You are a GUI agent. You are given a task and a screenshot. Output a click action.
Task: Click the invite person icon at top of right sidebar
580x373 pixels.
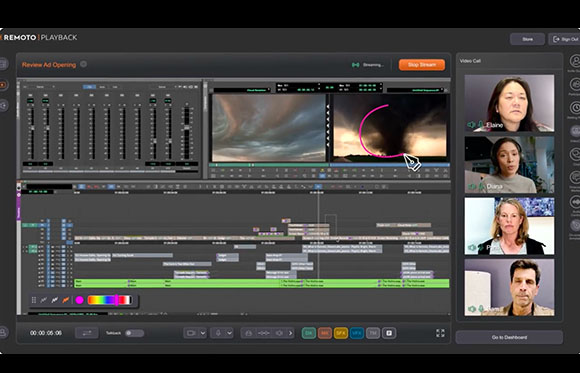click(x=575, y=61)
